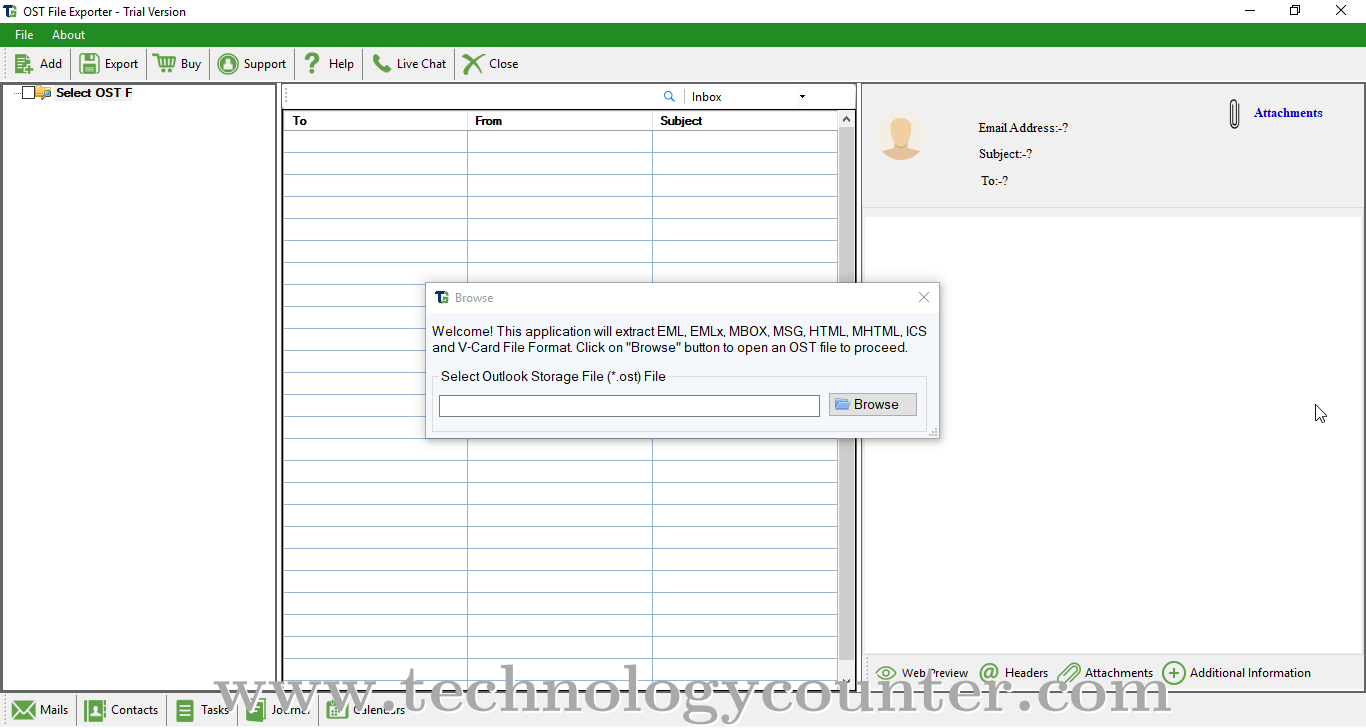Switch to the Web Preview tab

(922, 673)
